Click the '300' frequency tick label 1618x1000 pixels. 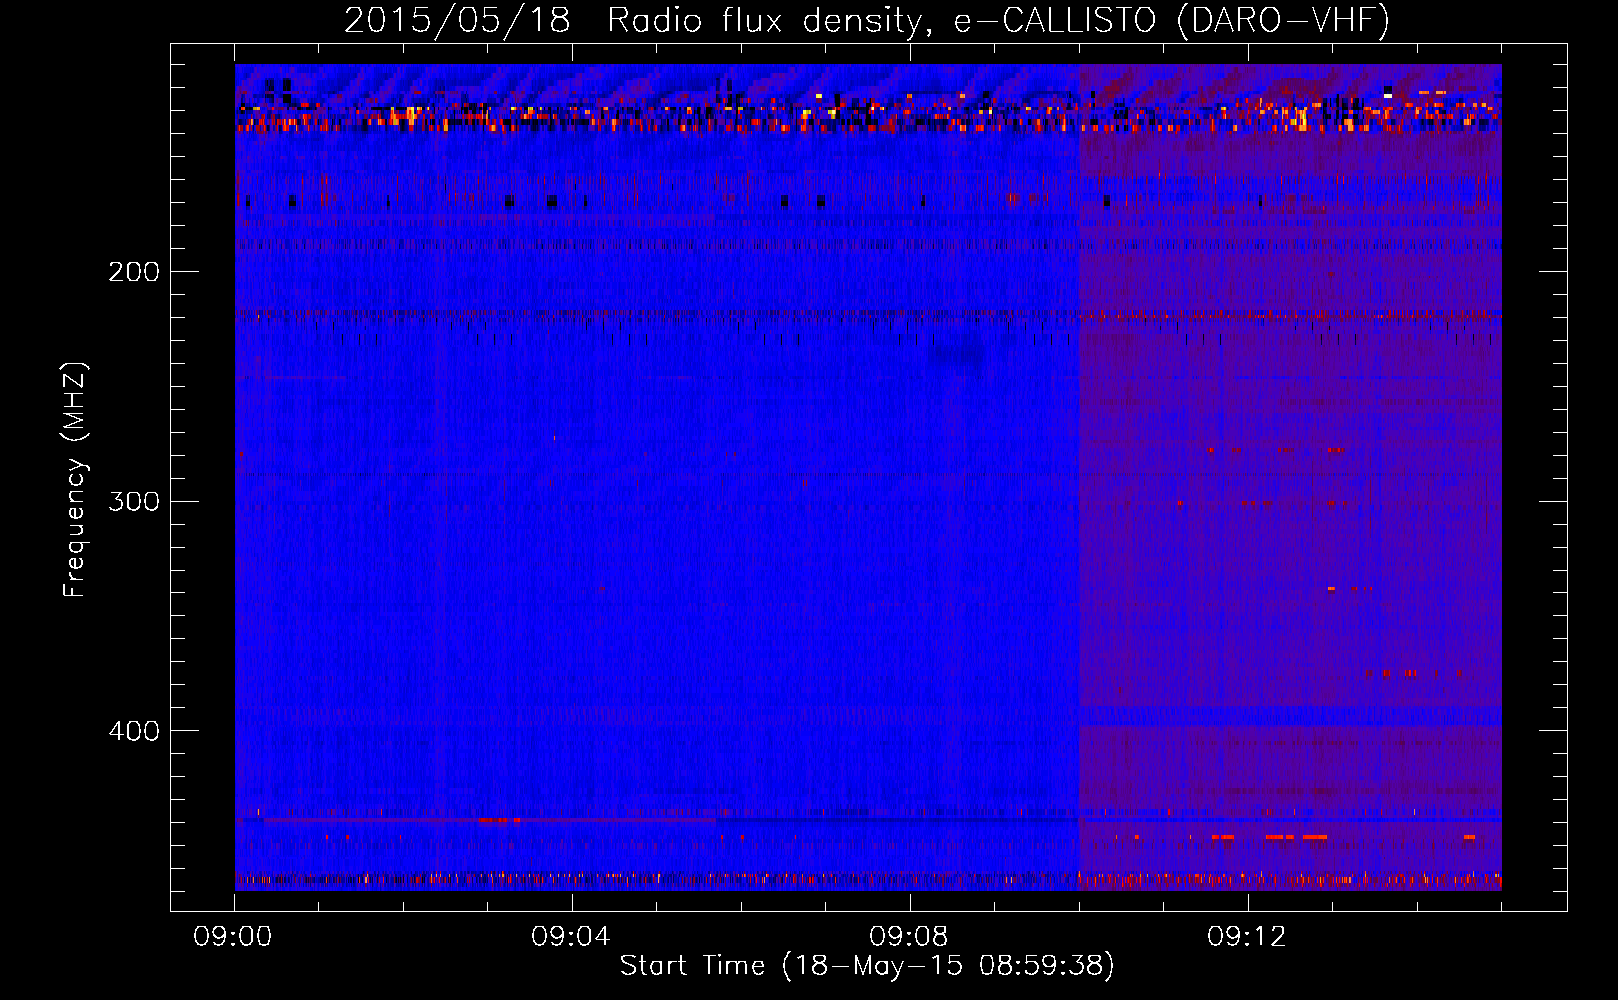point(134,501)
